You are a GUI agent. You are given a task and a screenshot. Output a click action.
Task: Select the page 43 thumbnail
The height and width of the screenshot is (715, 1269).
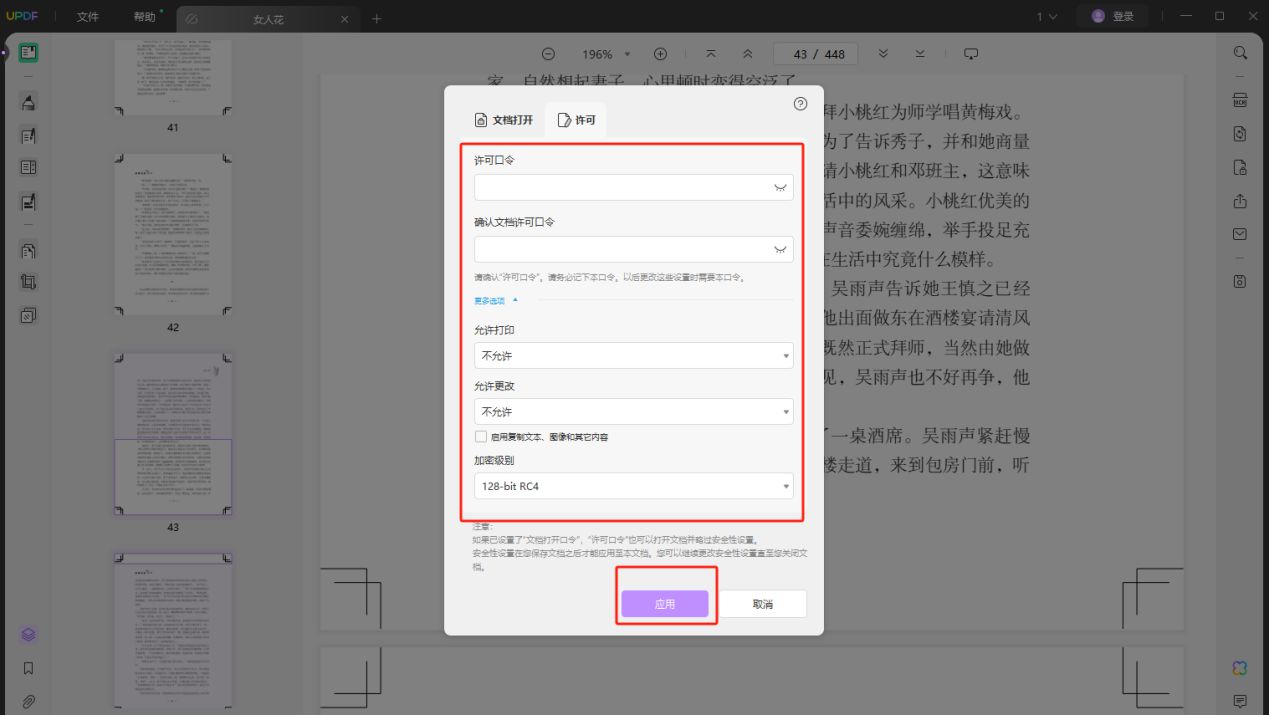click(x=173, y=433)
